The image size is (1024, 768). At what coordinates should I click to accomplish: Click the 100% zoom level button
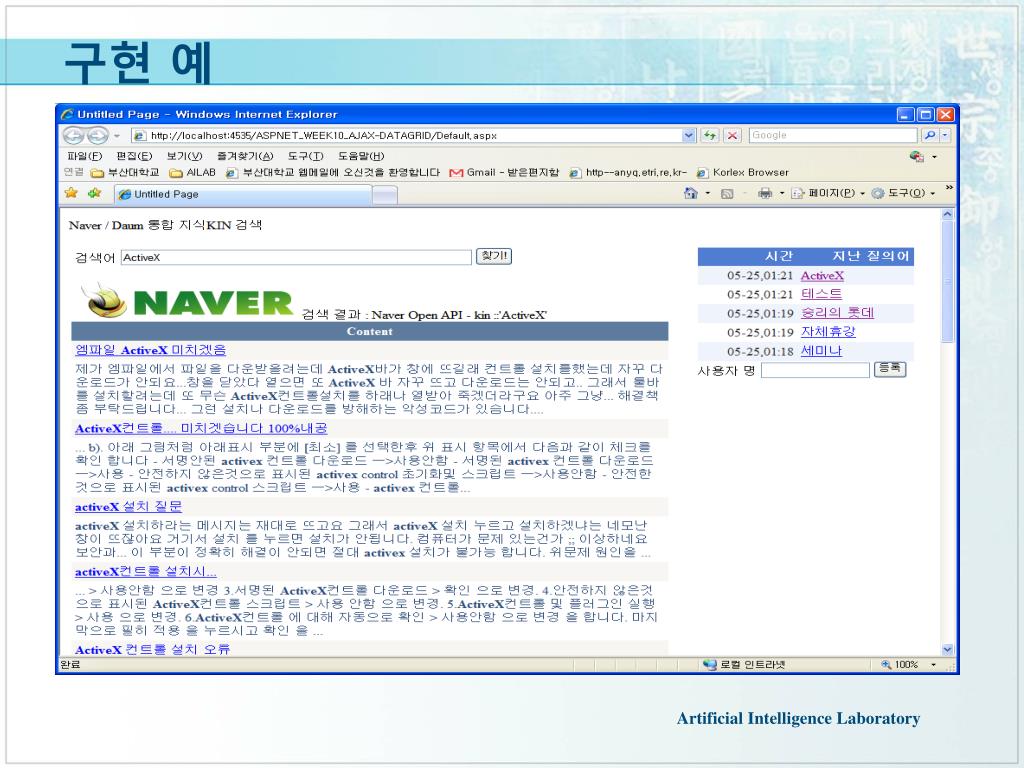tap(901, 665)
